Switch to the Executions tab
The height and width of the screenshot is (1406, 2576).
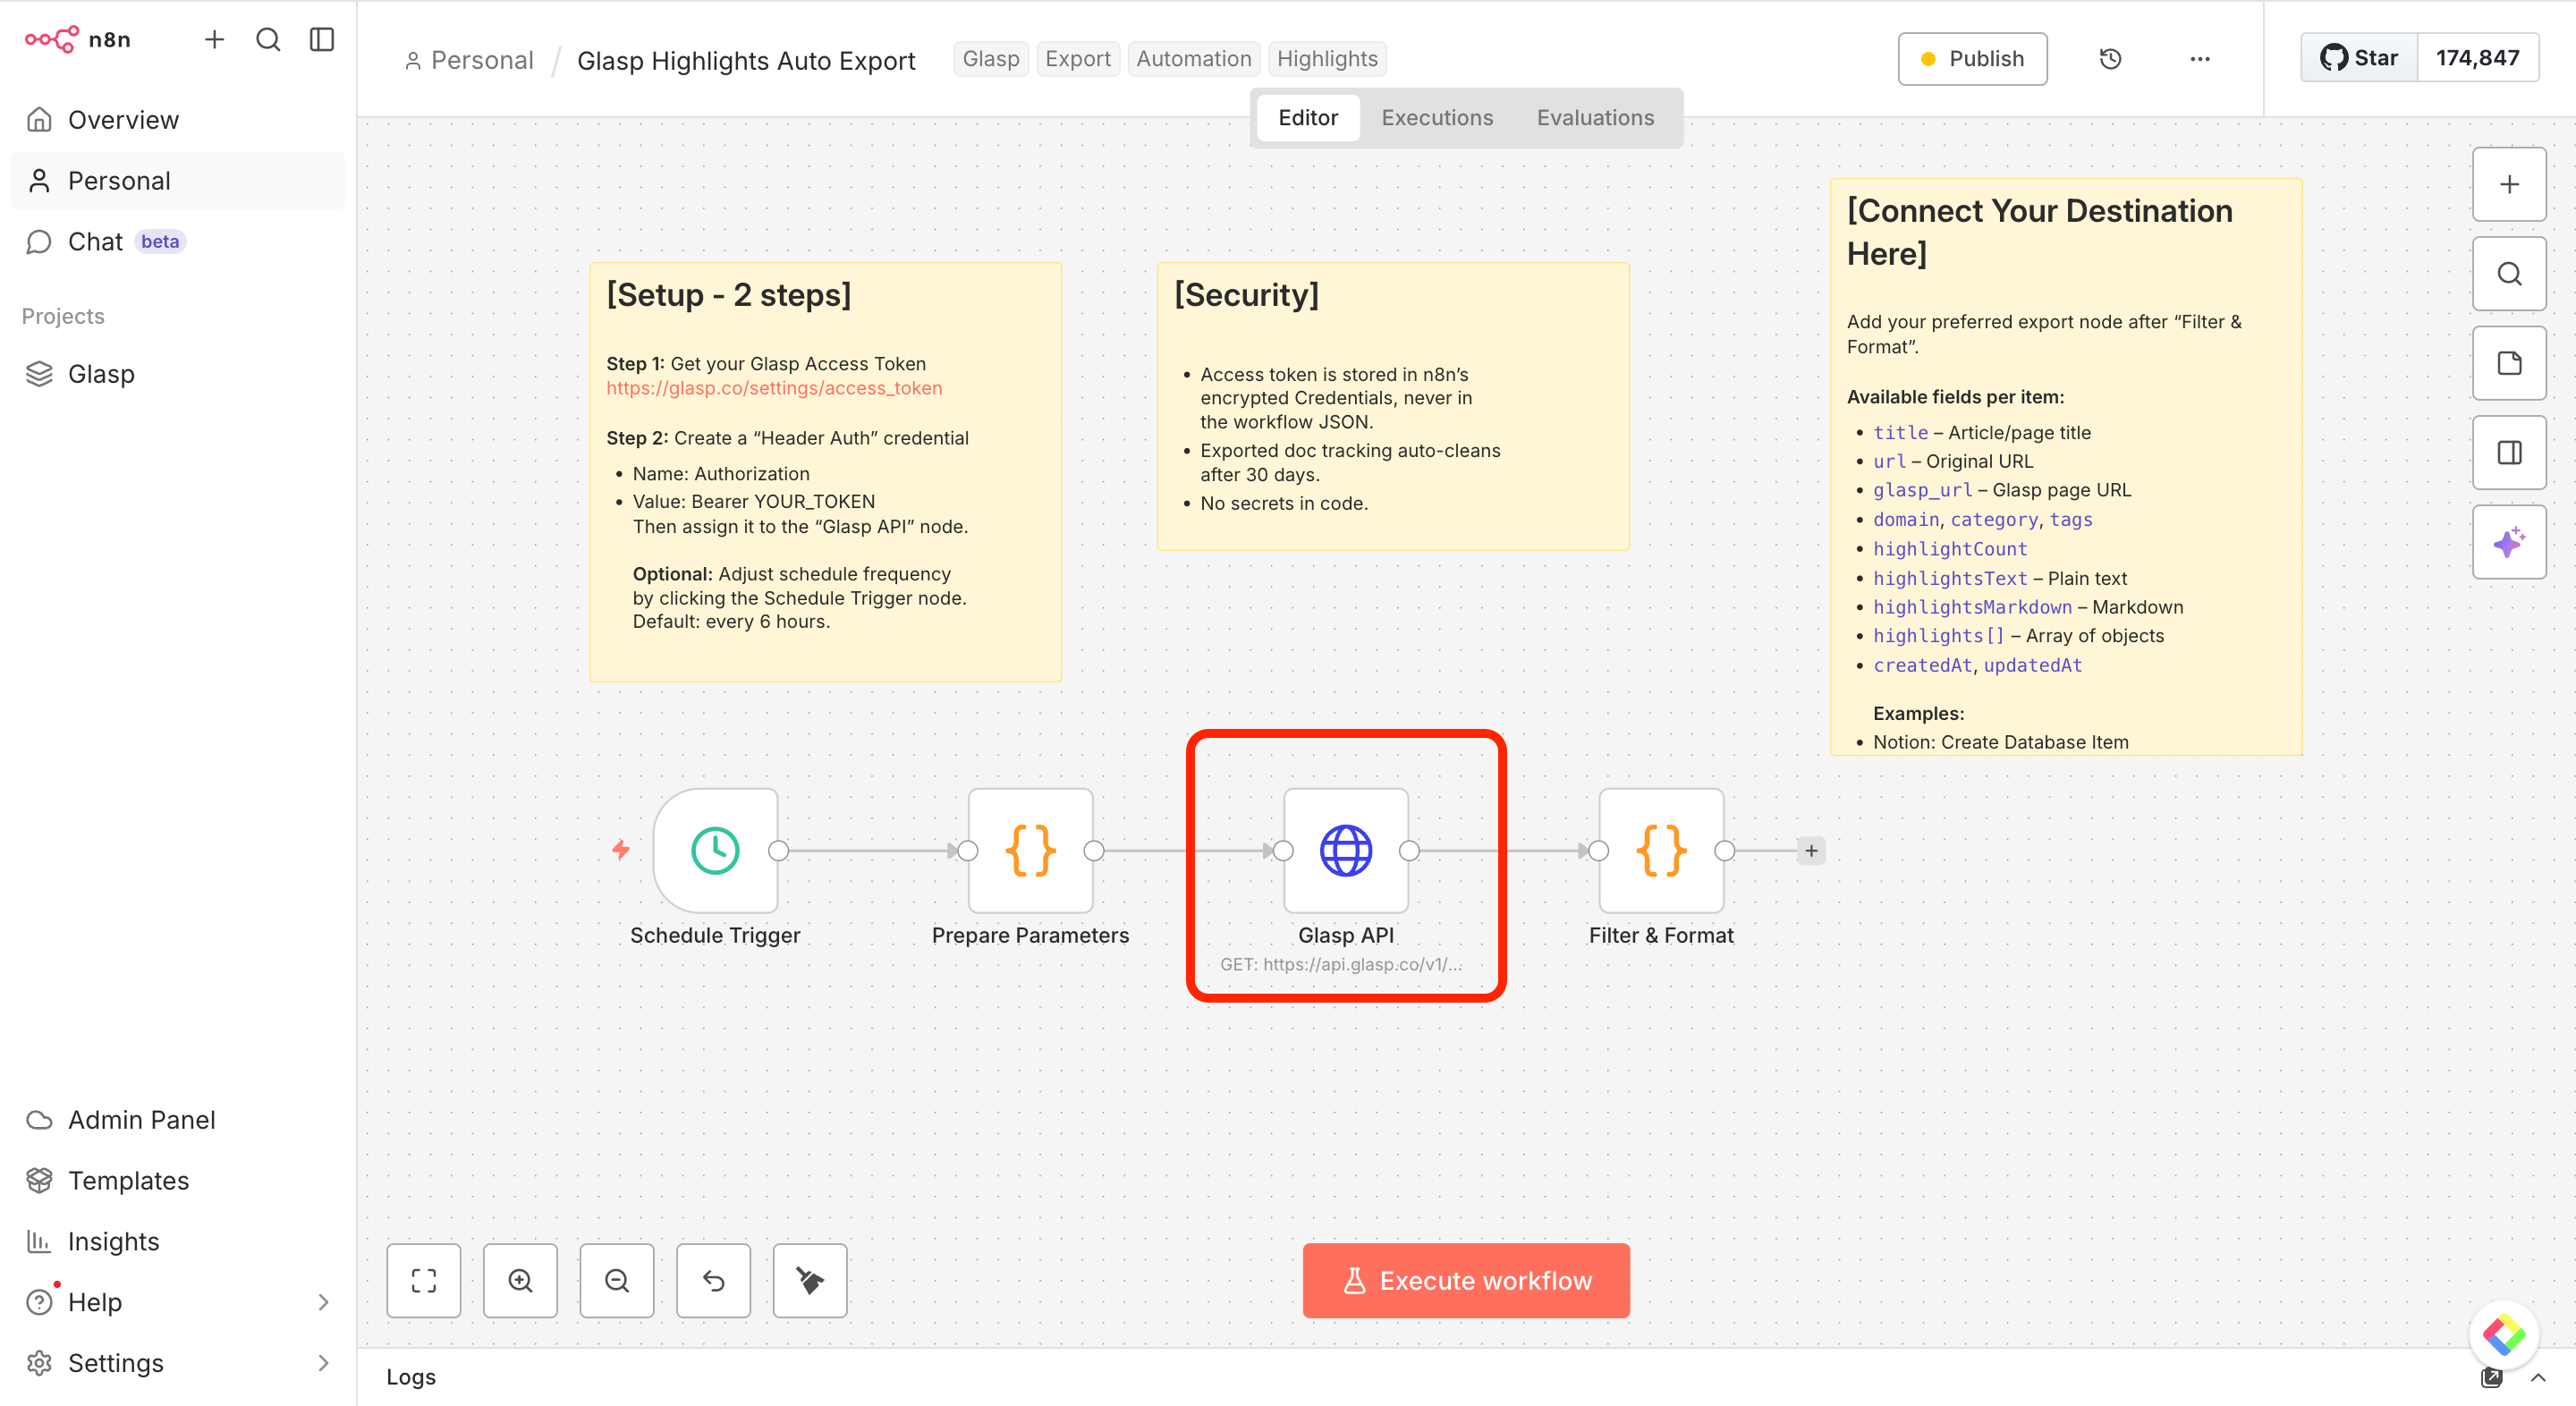(1436, 117)
